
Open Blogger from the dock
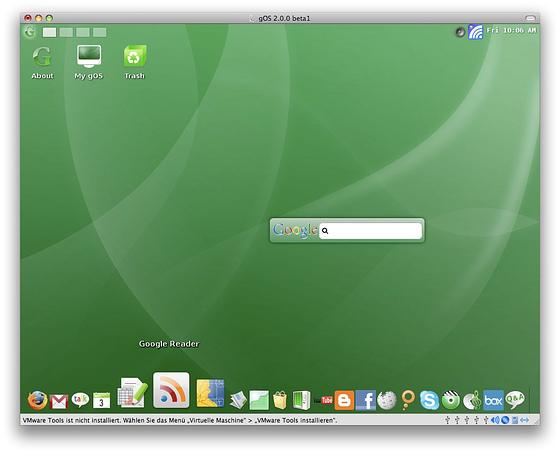click(344, 400)
